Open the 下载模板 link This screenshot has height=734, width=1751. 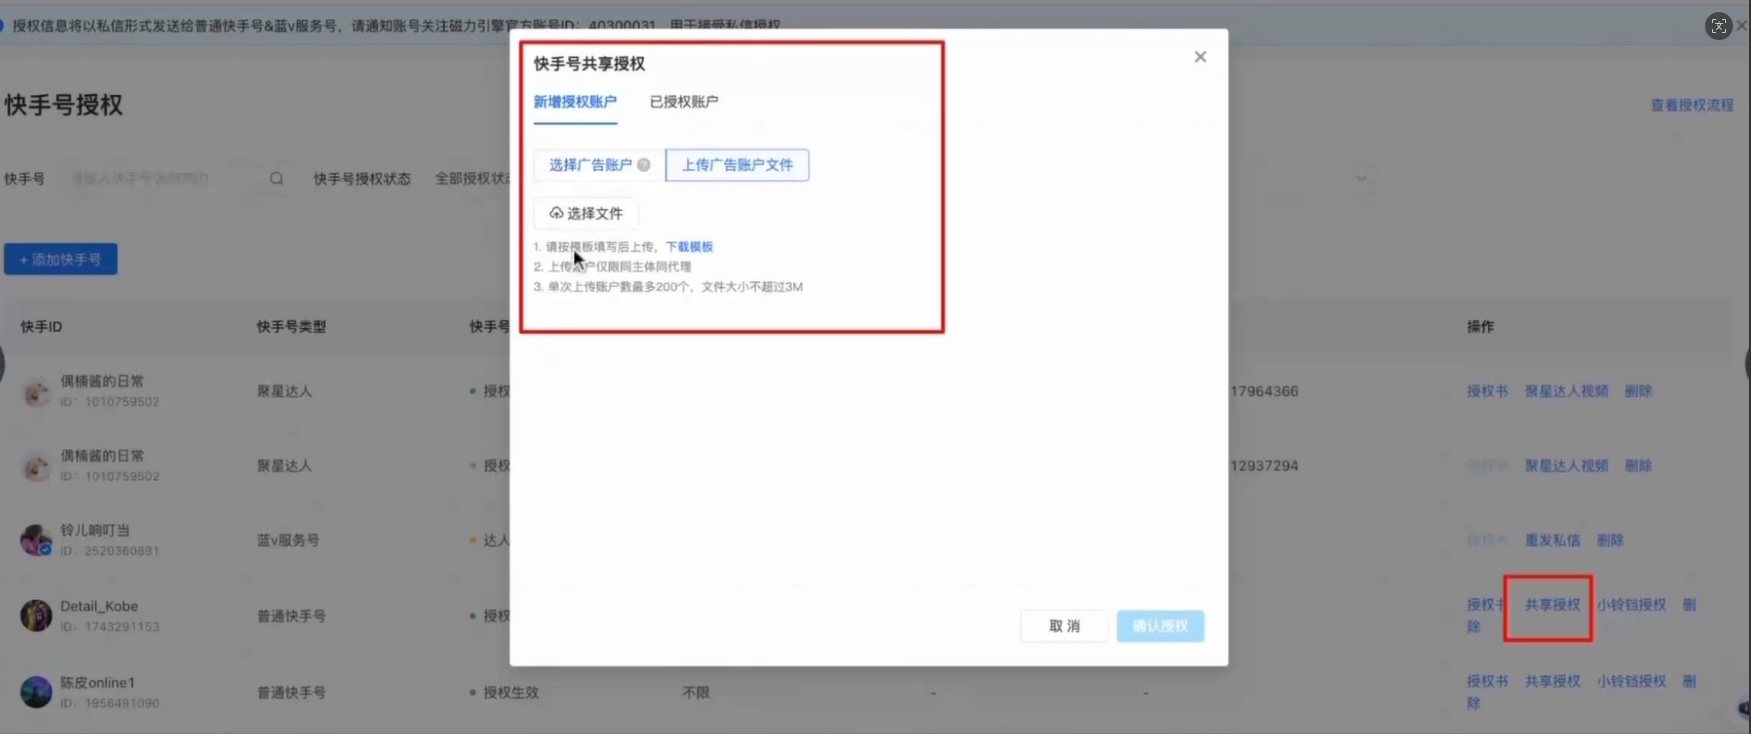tap(689, 247)
